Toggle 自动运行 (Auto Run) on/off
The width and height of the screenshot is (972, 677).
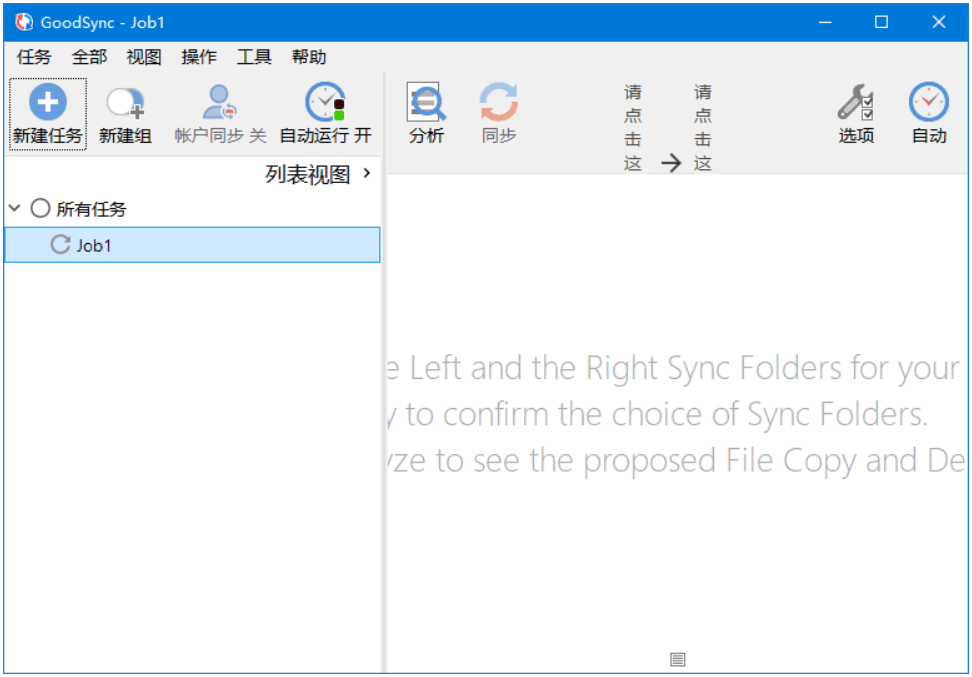(325, 102)
